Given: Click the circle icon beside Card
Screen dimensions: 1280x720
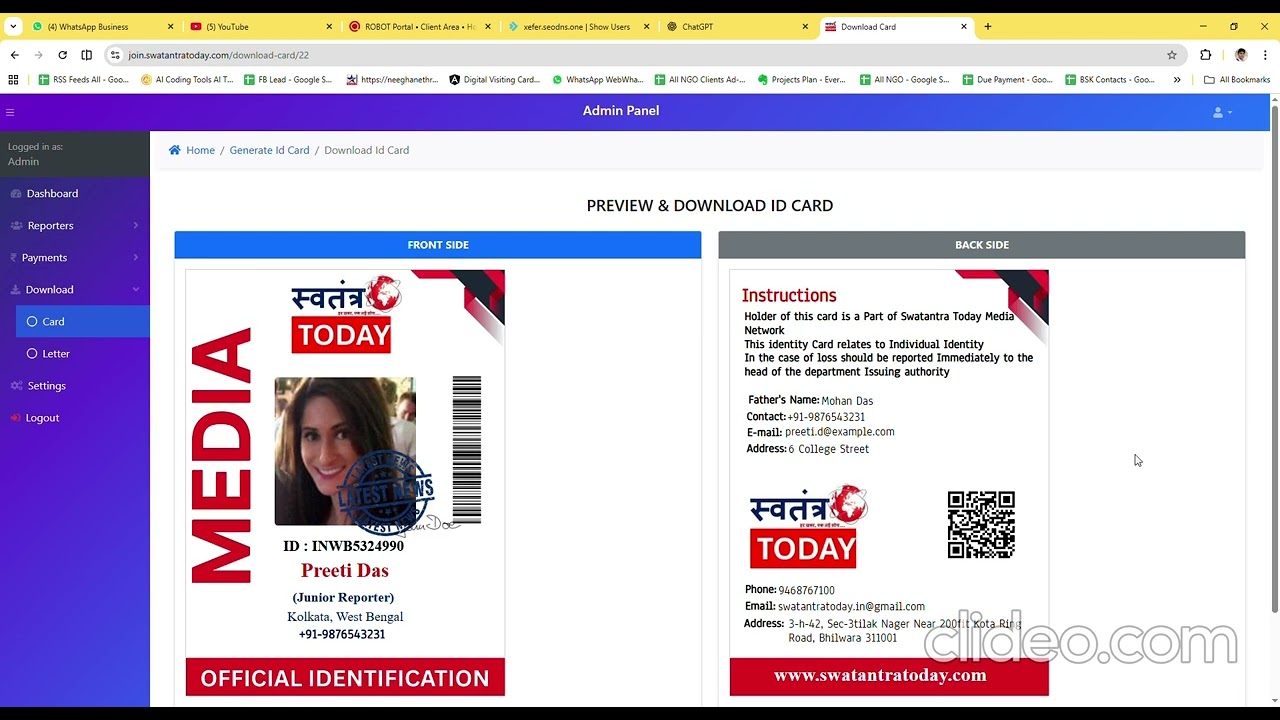Looking at the screenshot, I should [32, 321].
